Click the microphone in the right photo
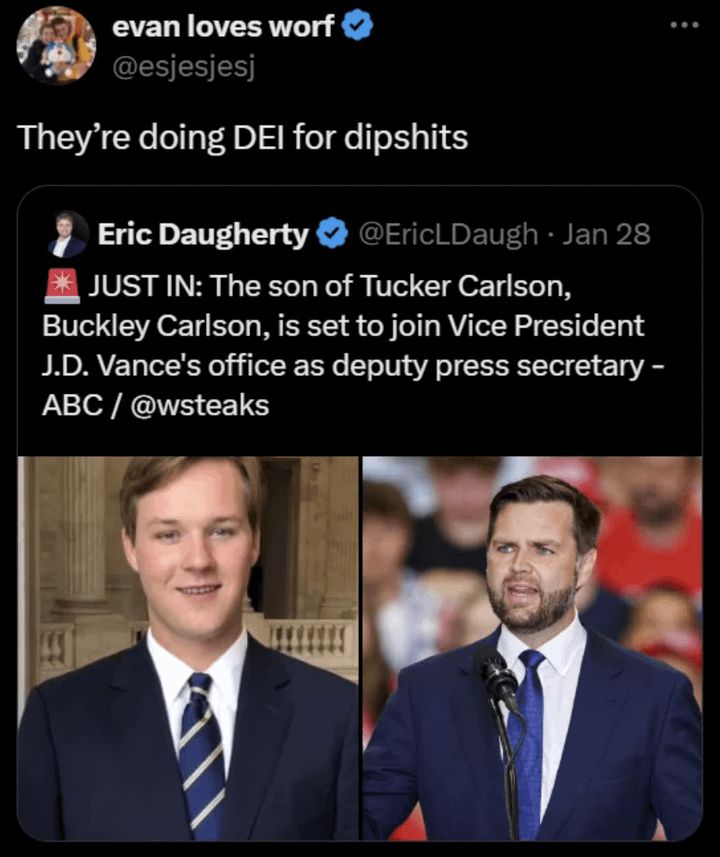720x857 pixels. pos(497,678)
